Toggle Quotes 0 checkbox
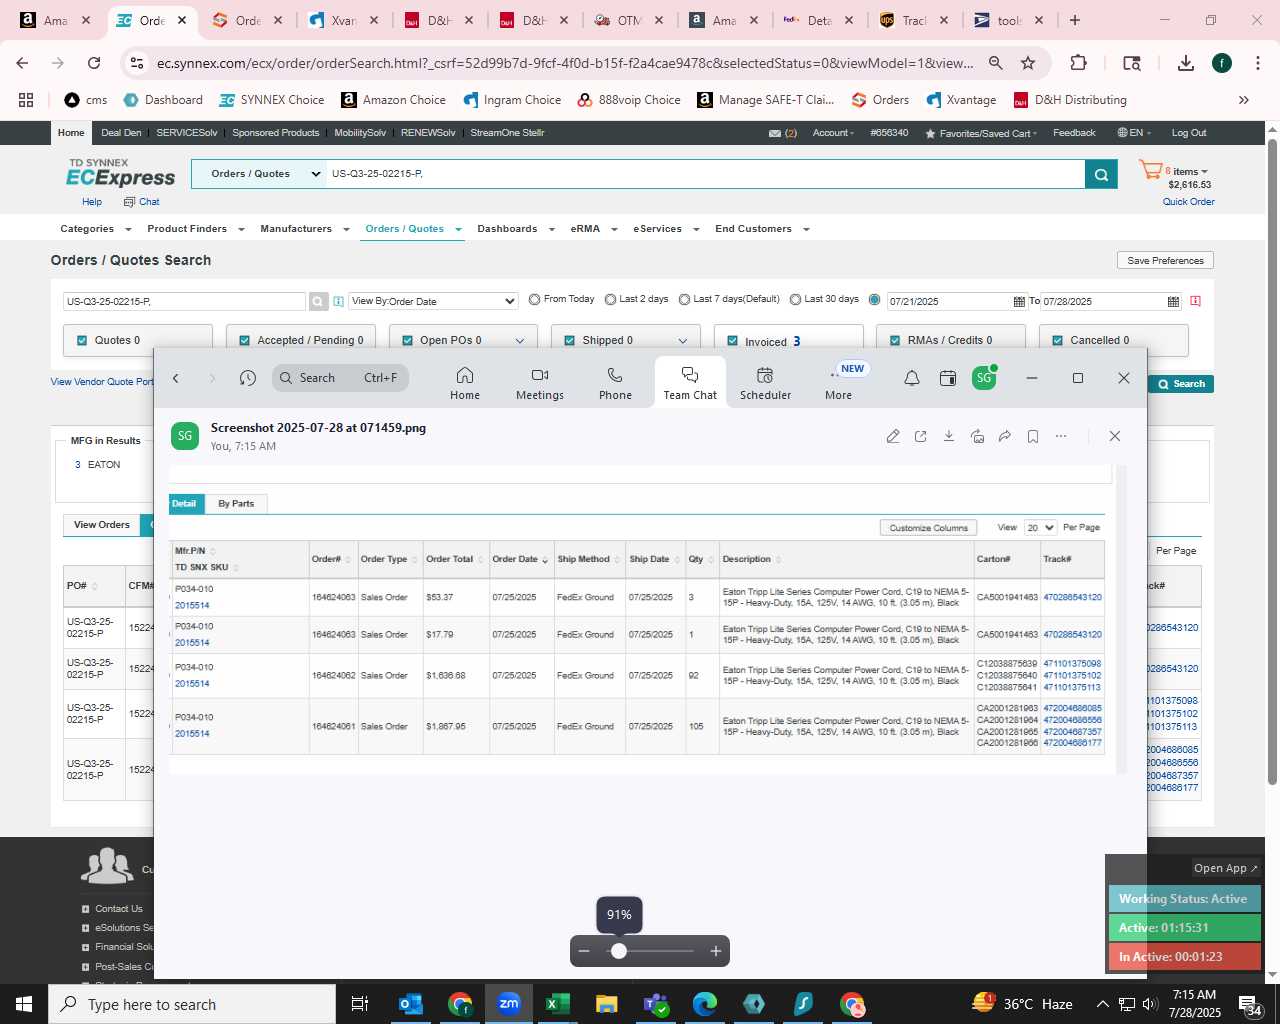This screenshot has width=1280, height=1024. (x=82, y=340)
